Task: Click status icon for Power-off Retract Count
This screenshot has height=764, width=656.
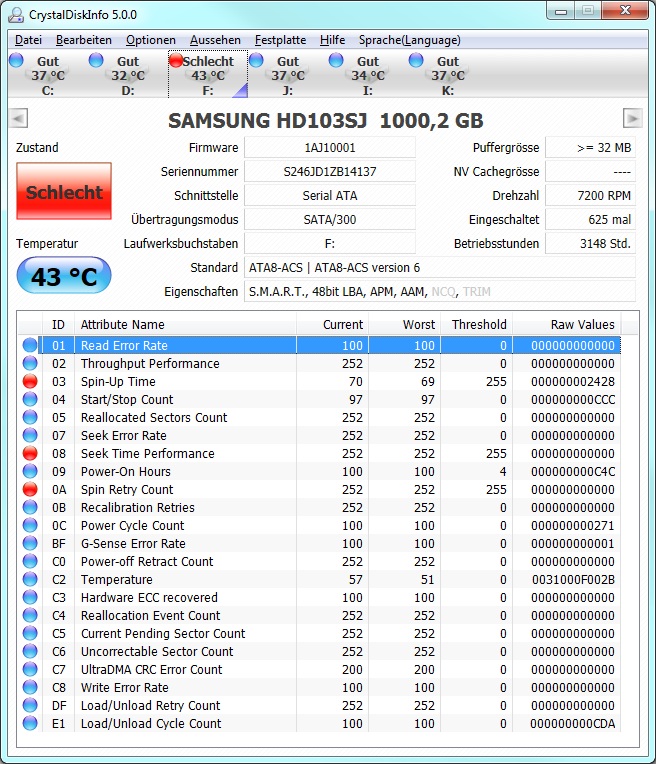Action: click(30, 561)
